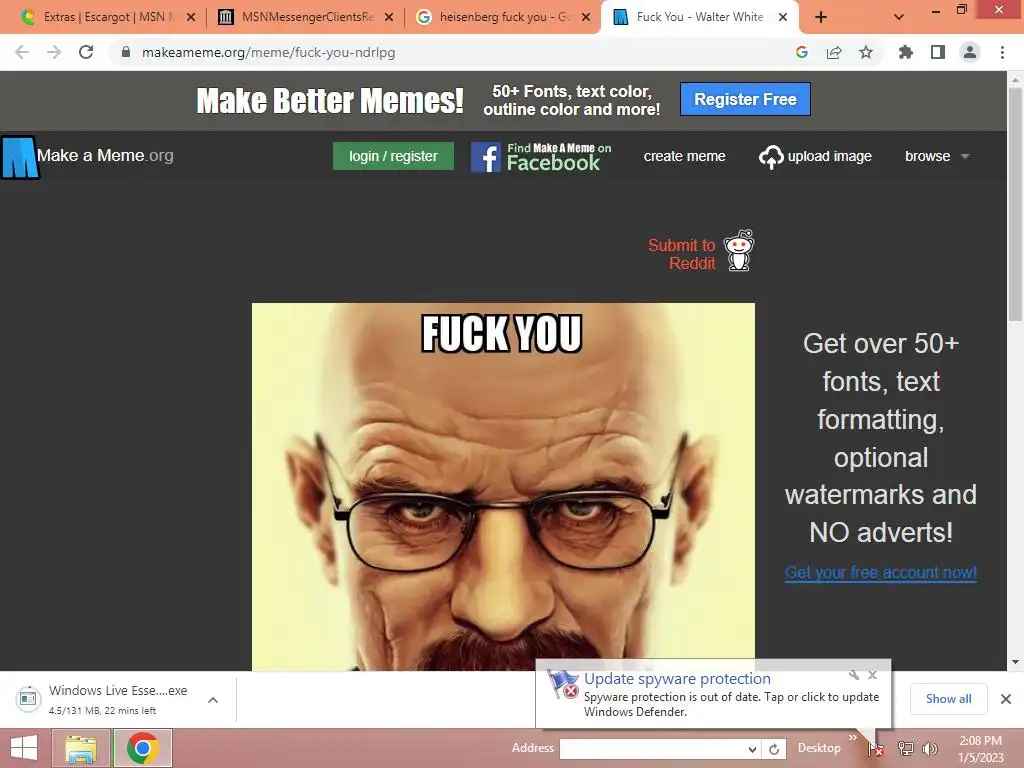View site lock security info
The height and width of the screenshot is (768, 1024).
[126, 52]
